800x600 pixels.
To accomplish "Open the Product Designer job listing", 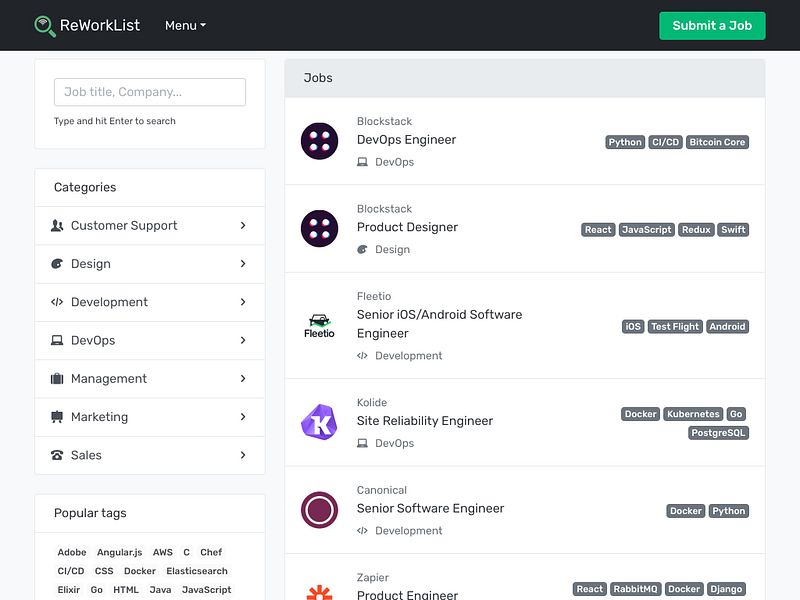I will point(407,227).
